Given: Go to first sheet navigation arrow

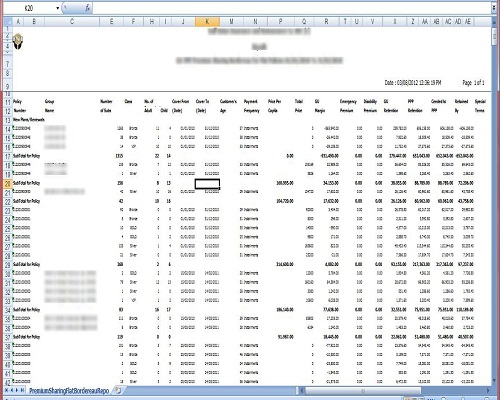Looking at the screenshot, I should coord(7,390).
